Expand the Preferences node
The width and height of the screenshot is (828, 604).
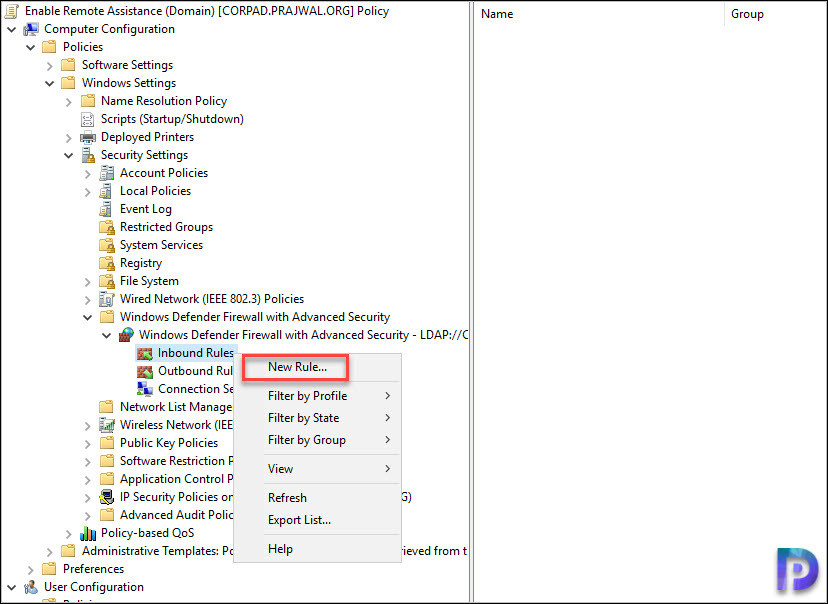click(x=31, y=570)
